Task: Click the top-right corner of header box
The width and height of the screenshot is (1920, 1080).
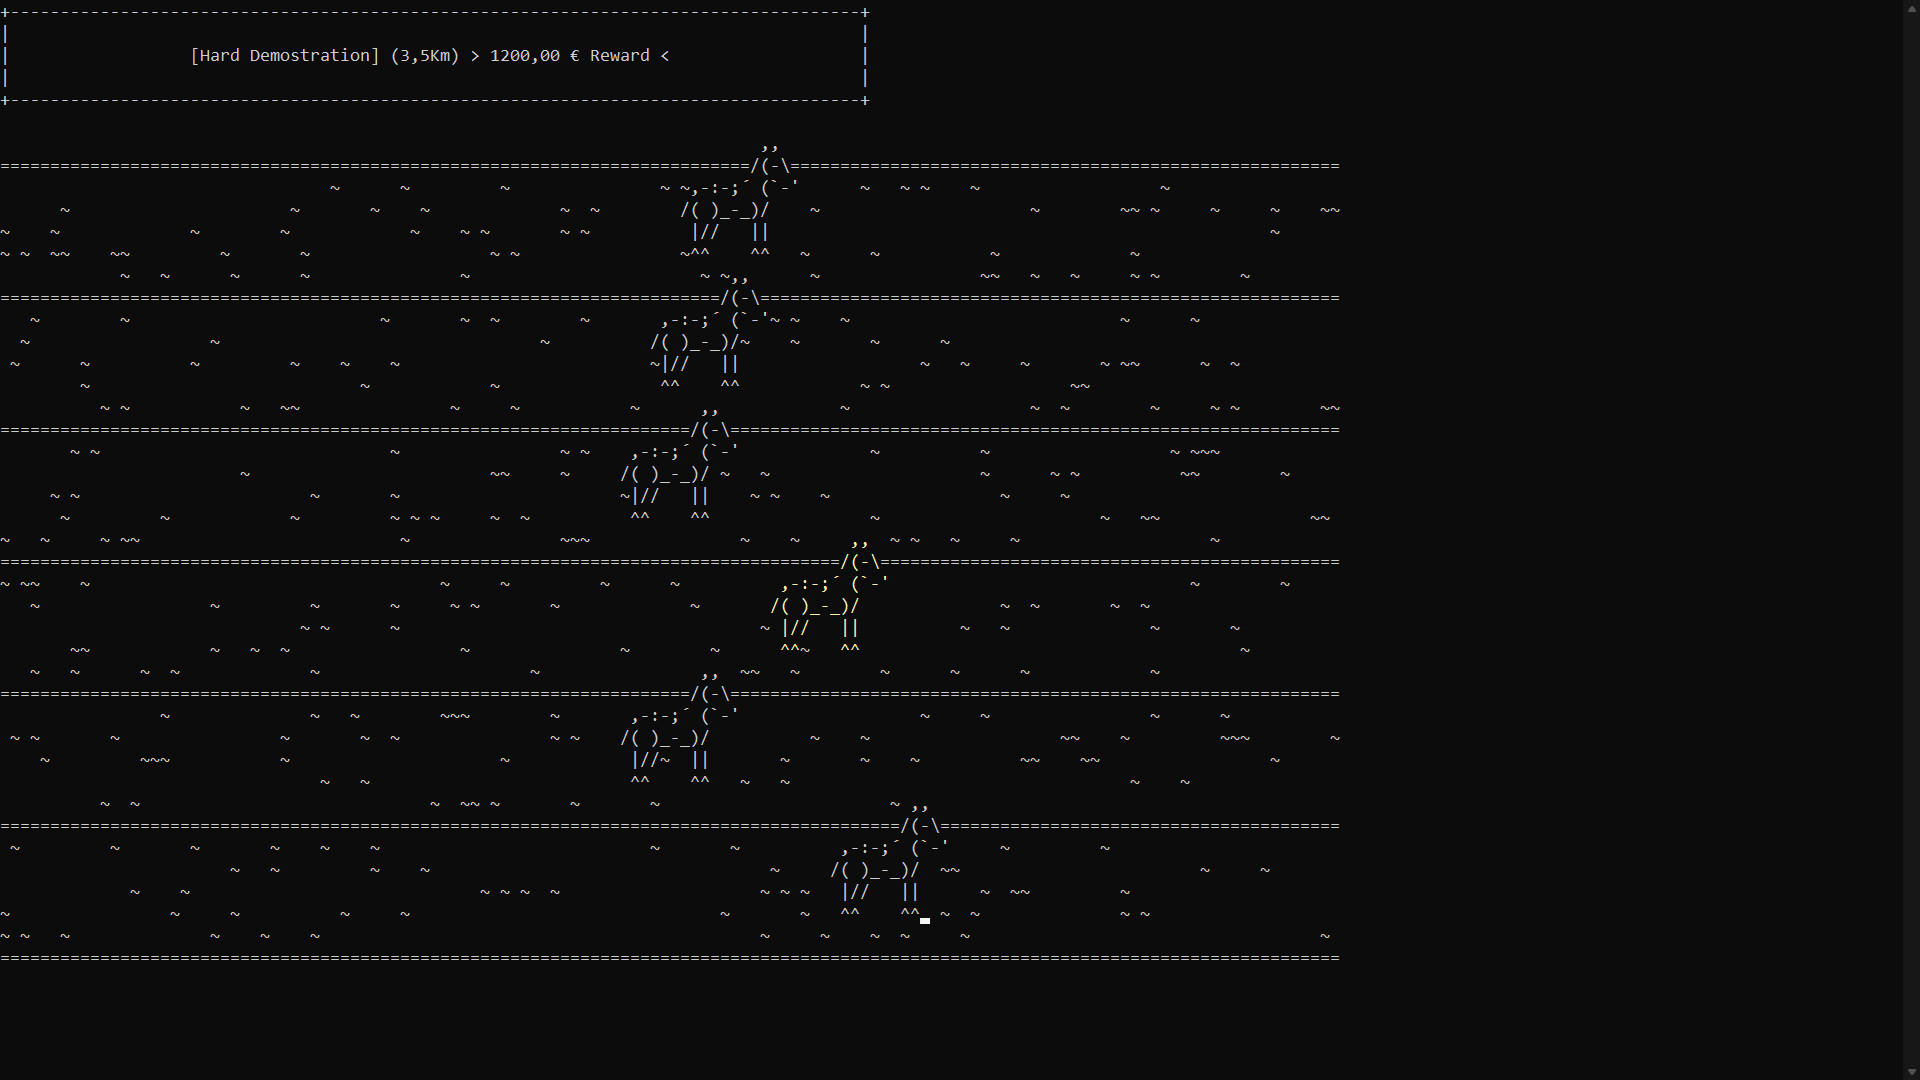Action: 865,13
